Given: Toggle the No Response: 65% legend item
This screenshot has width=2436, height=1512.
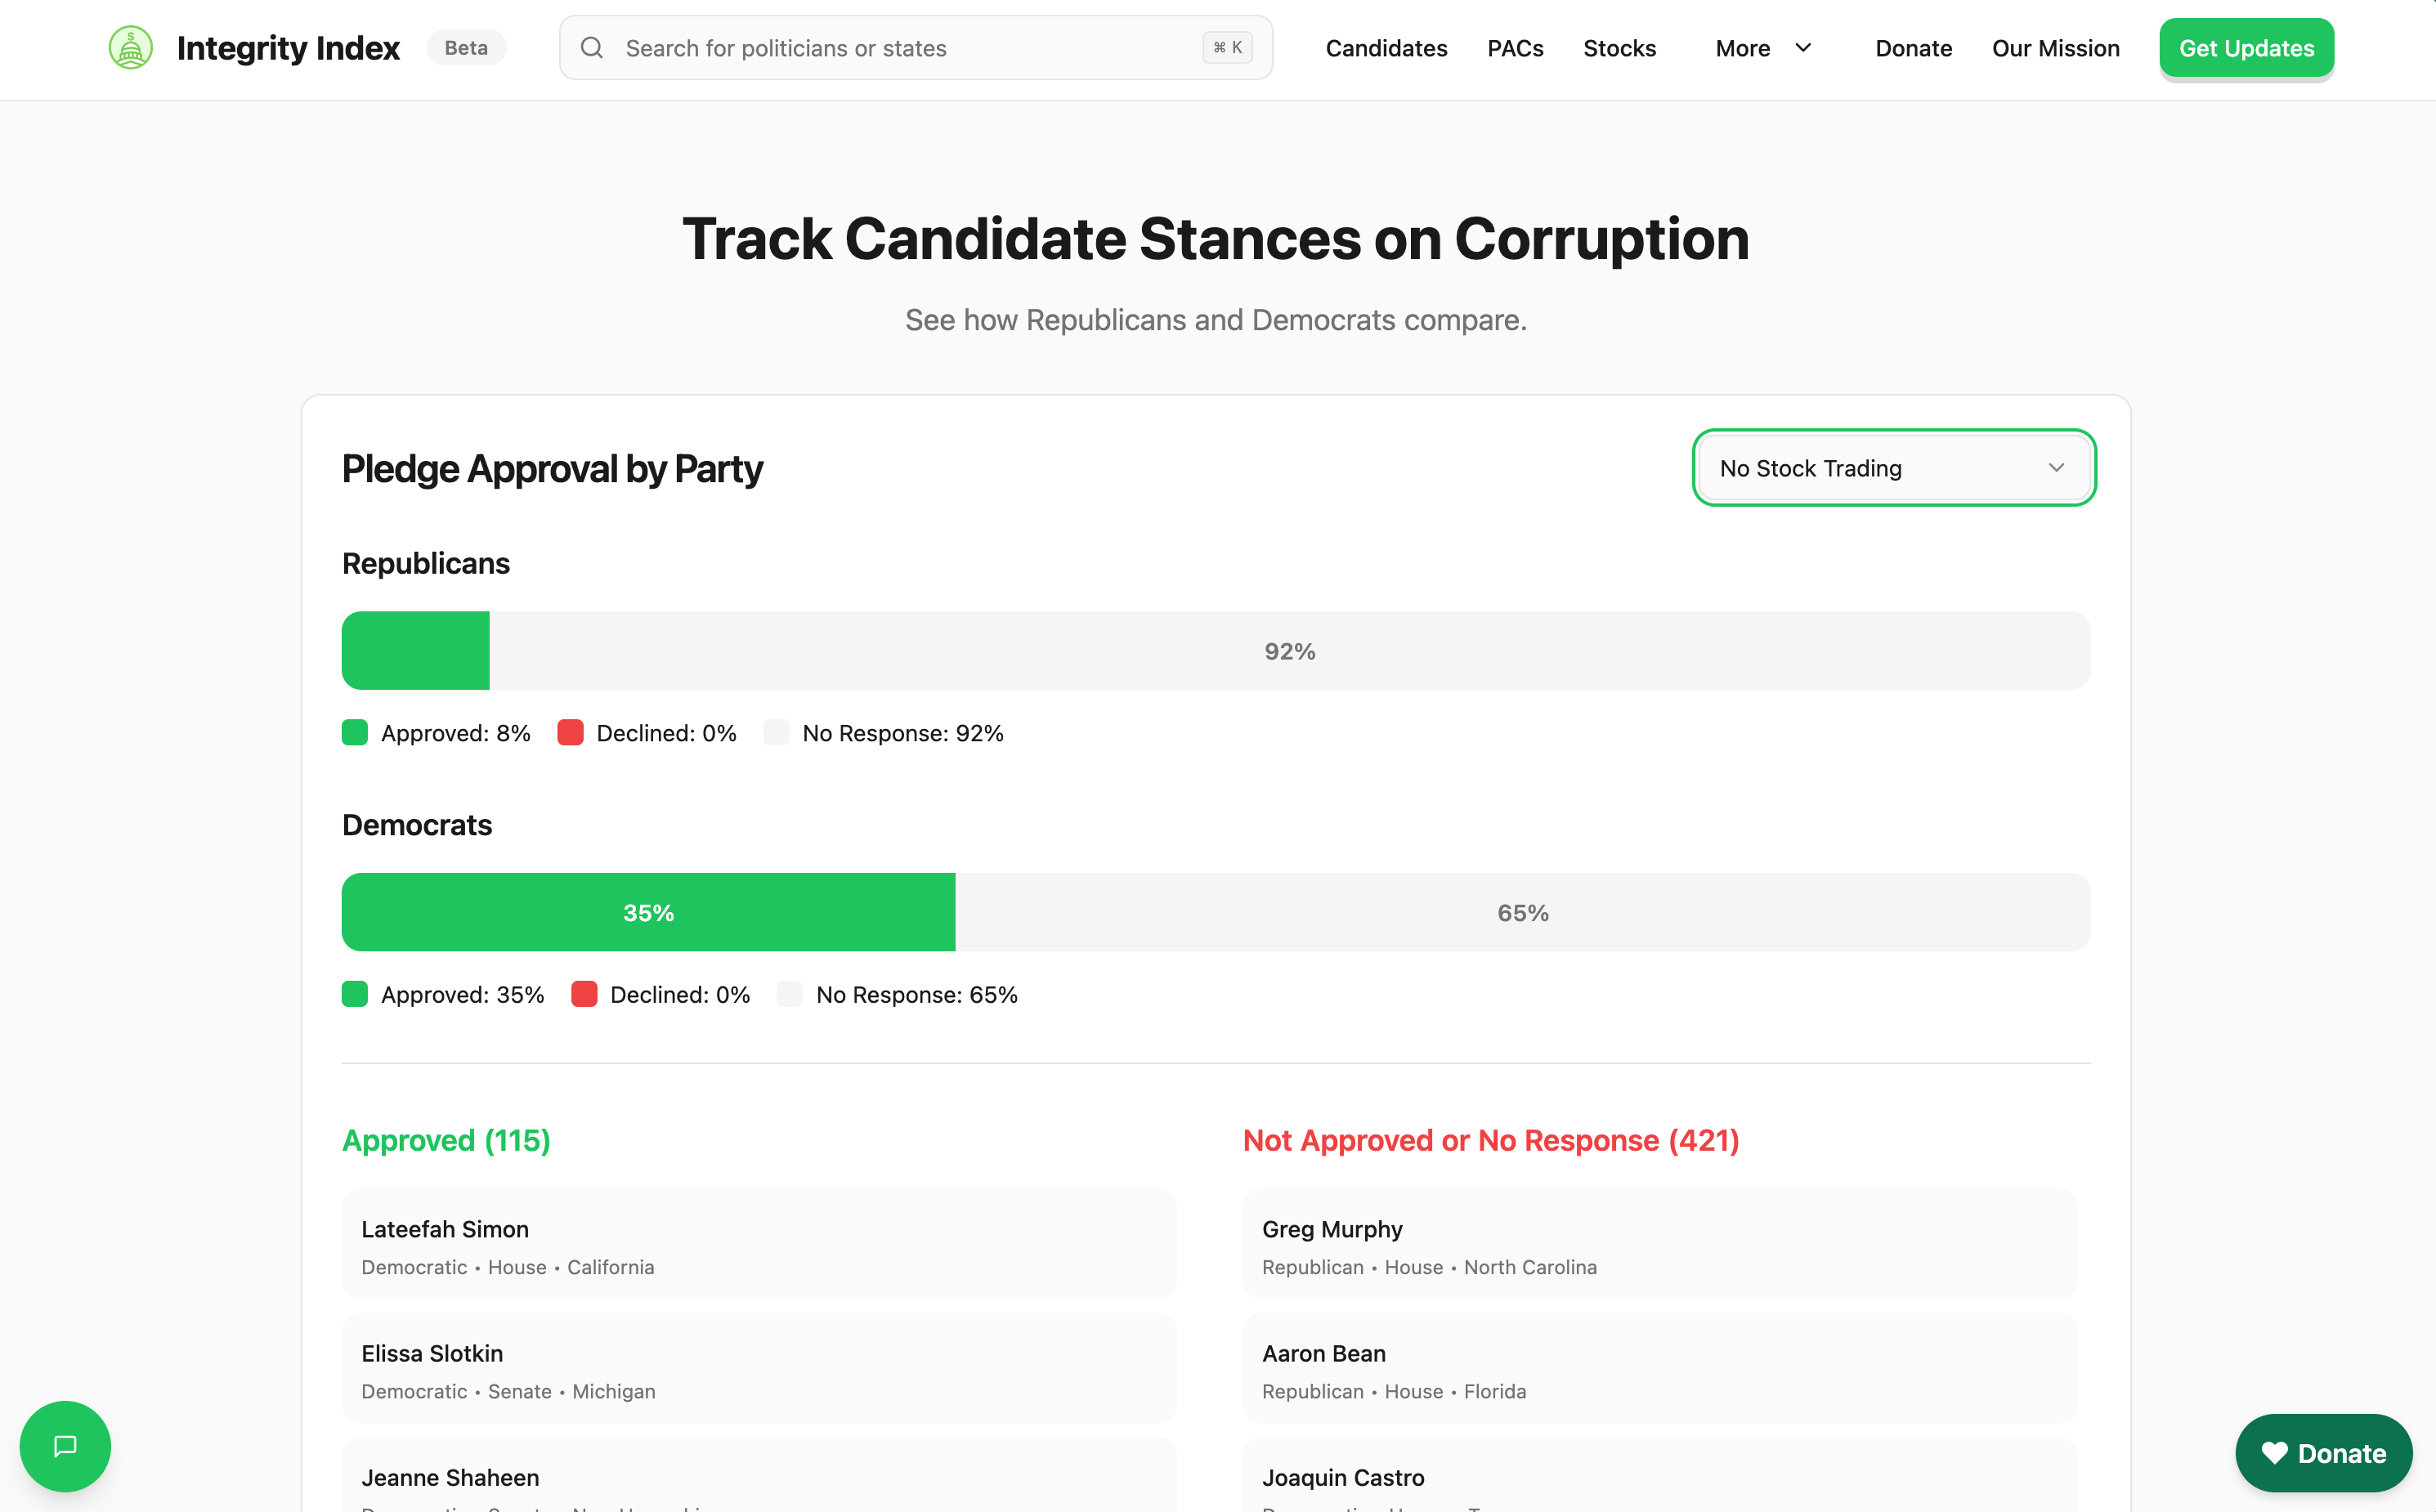Looking at the screenshot, I should pyautogui.click(x=898, y=993).
